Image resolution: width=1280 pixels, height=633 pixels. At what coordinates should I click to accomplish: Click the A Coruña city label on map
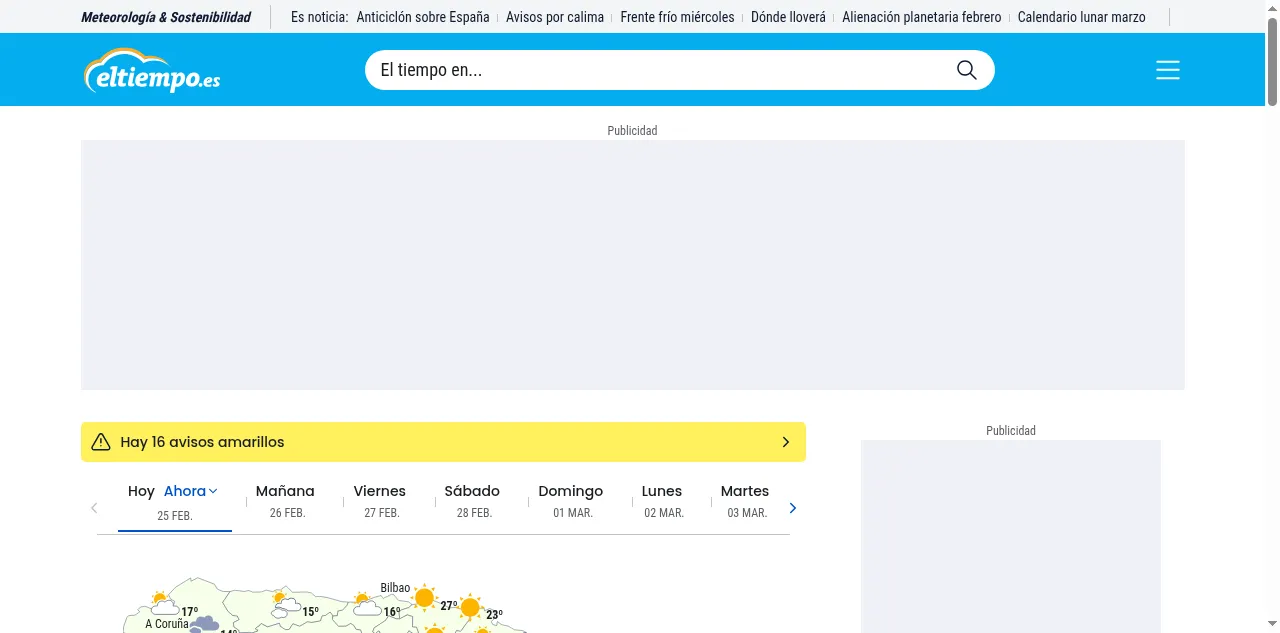pos(167,624)
